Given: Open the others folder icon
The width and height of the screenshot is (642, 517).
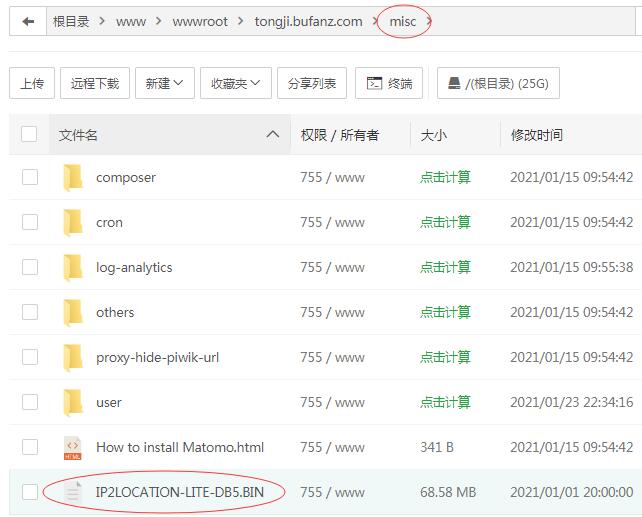Looking at the screenshot, I should point(73,312).
